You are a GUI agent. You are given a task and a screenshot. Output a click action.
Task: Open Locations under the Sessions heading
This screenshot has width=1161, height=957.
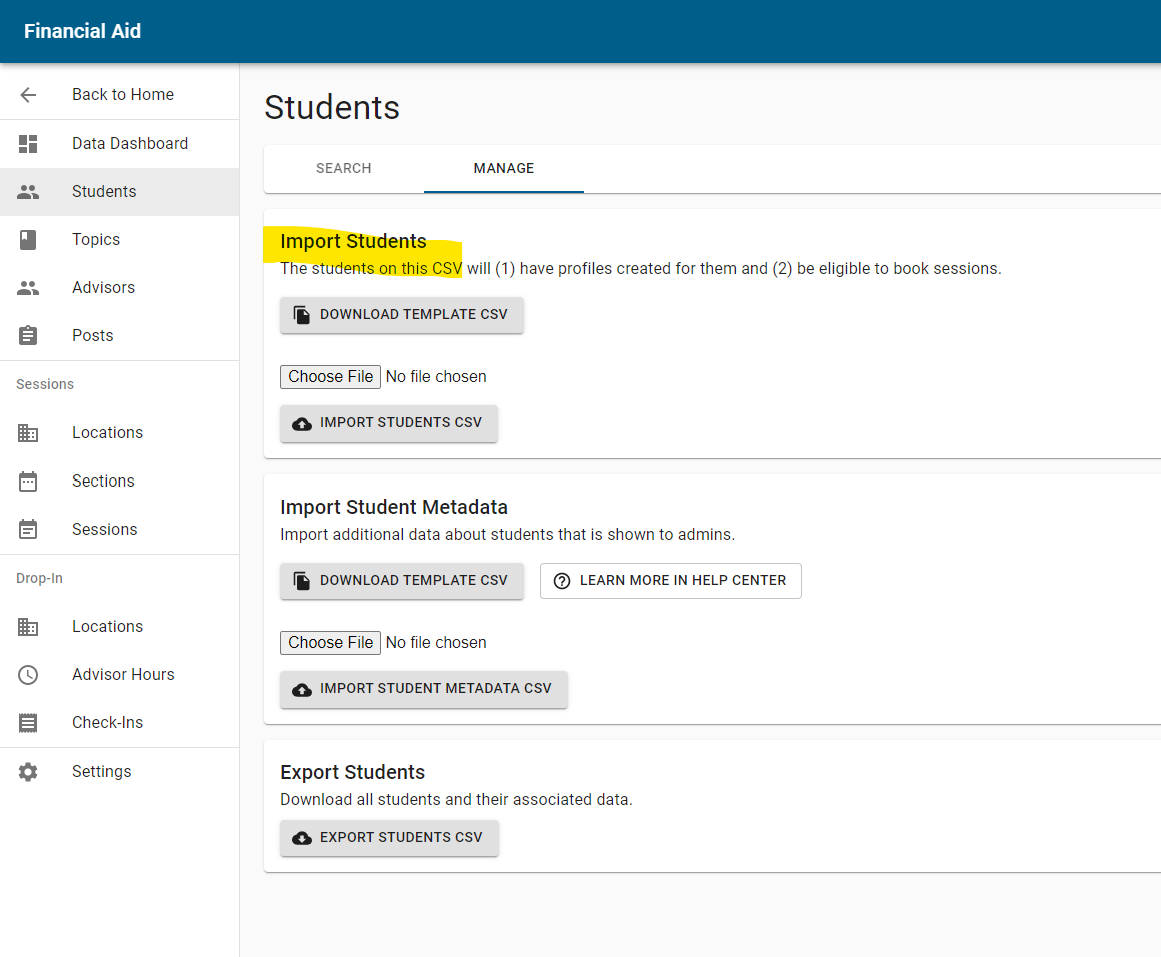pyautogui.click(x=107, y=432)
